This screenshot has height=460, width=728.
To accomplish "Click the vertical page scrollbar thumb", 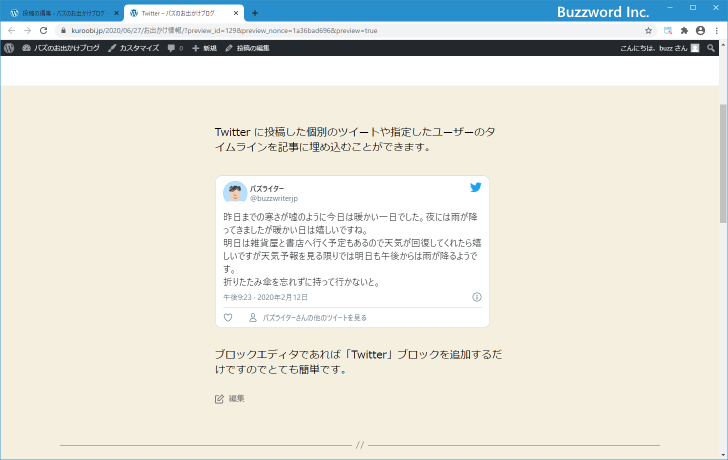I will pyautogui.click(x=723, y=163).
